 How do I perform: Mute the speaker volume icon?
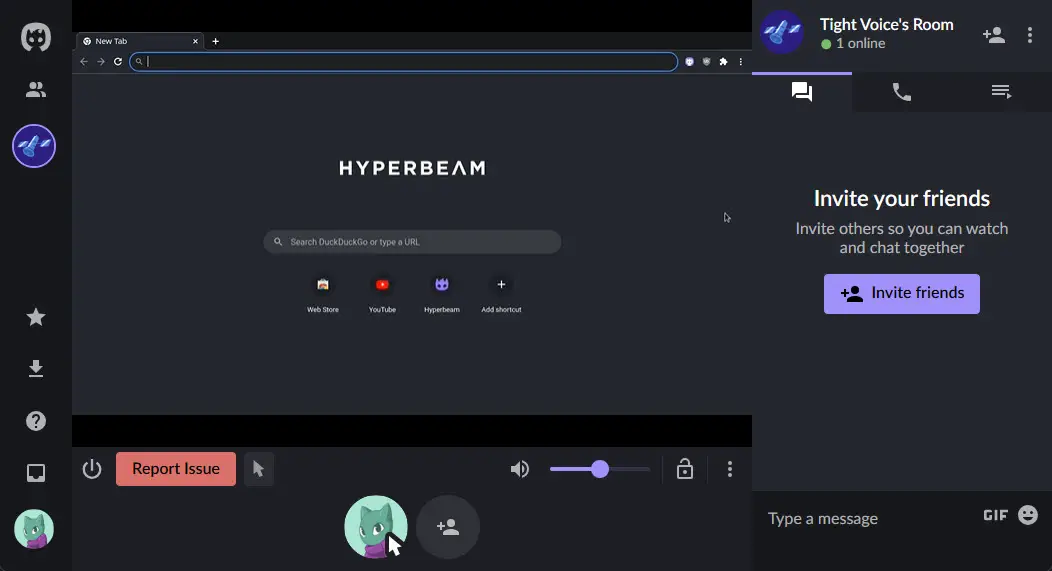(x=520, y=469)
